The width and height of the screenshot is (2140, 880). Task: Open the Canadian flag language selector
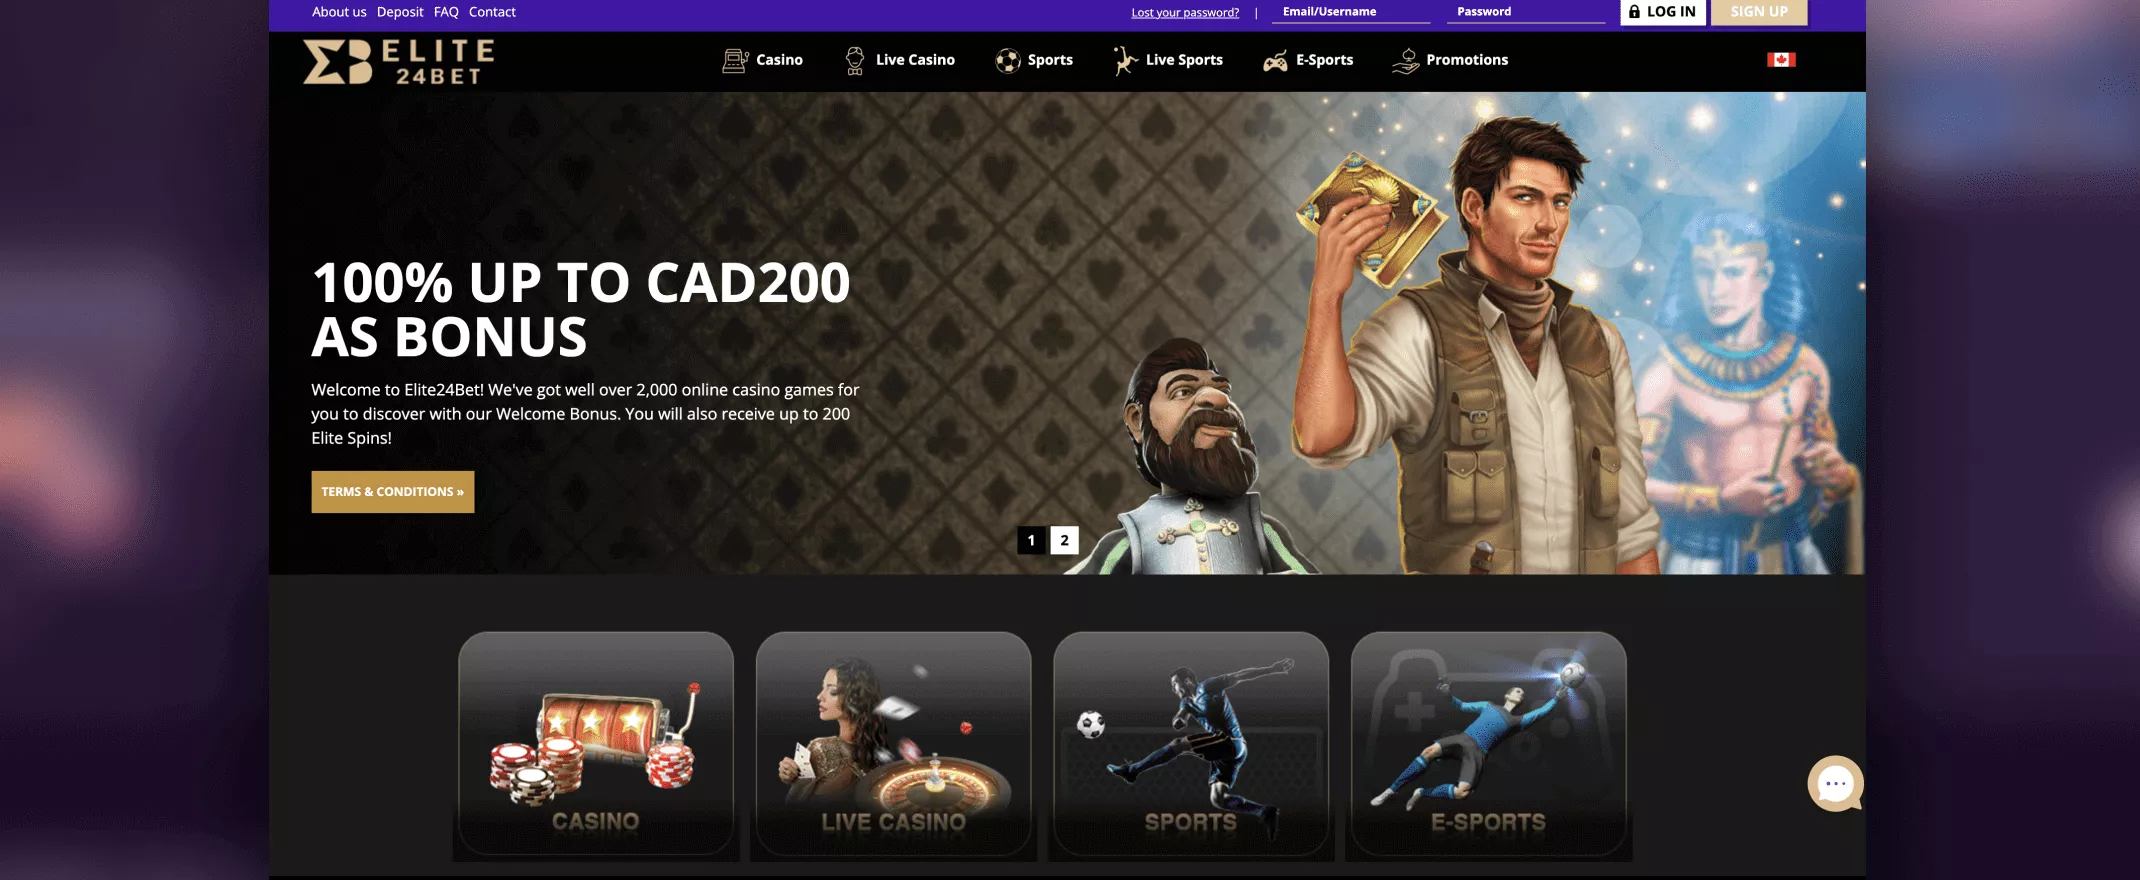point(1781,60)
